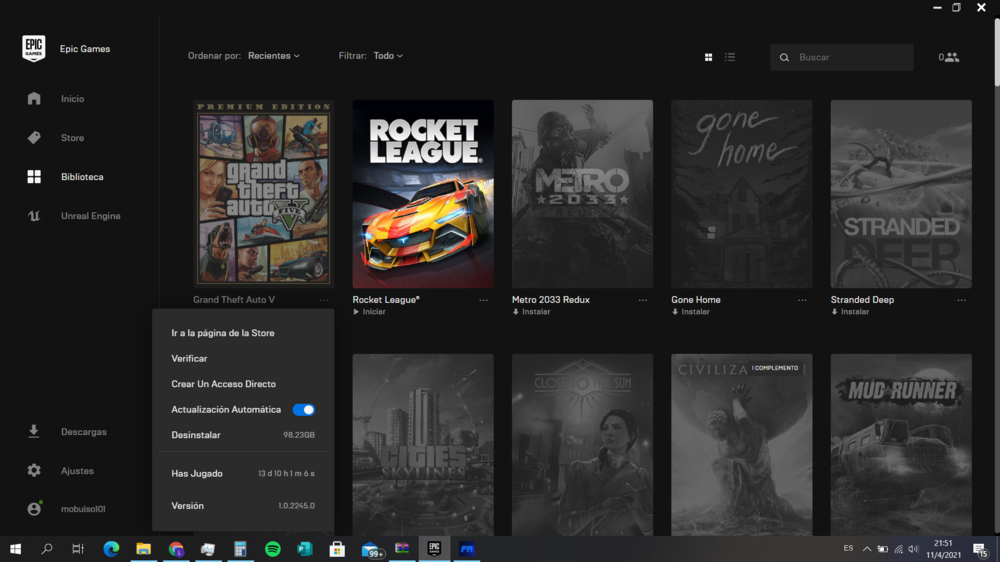
Task: Open Civilization cover thumbnail
Action: 742,445
